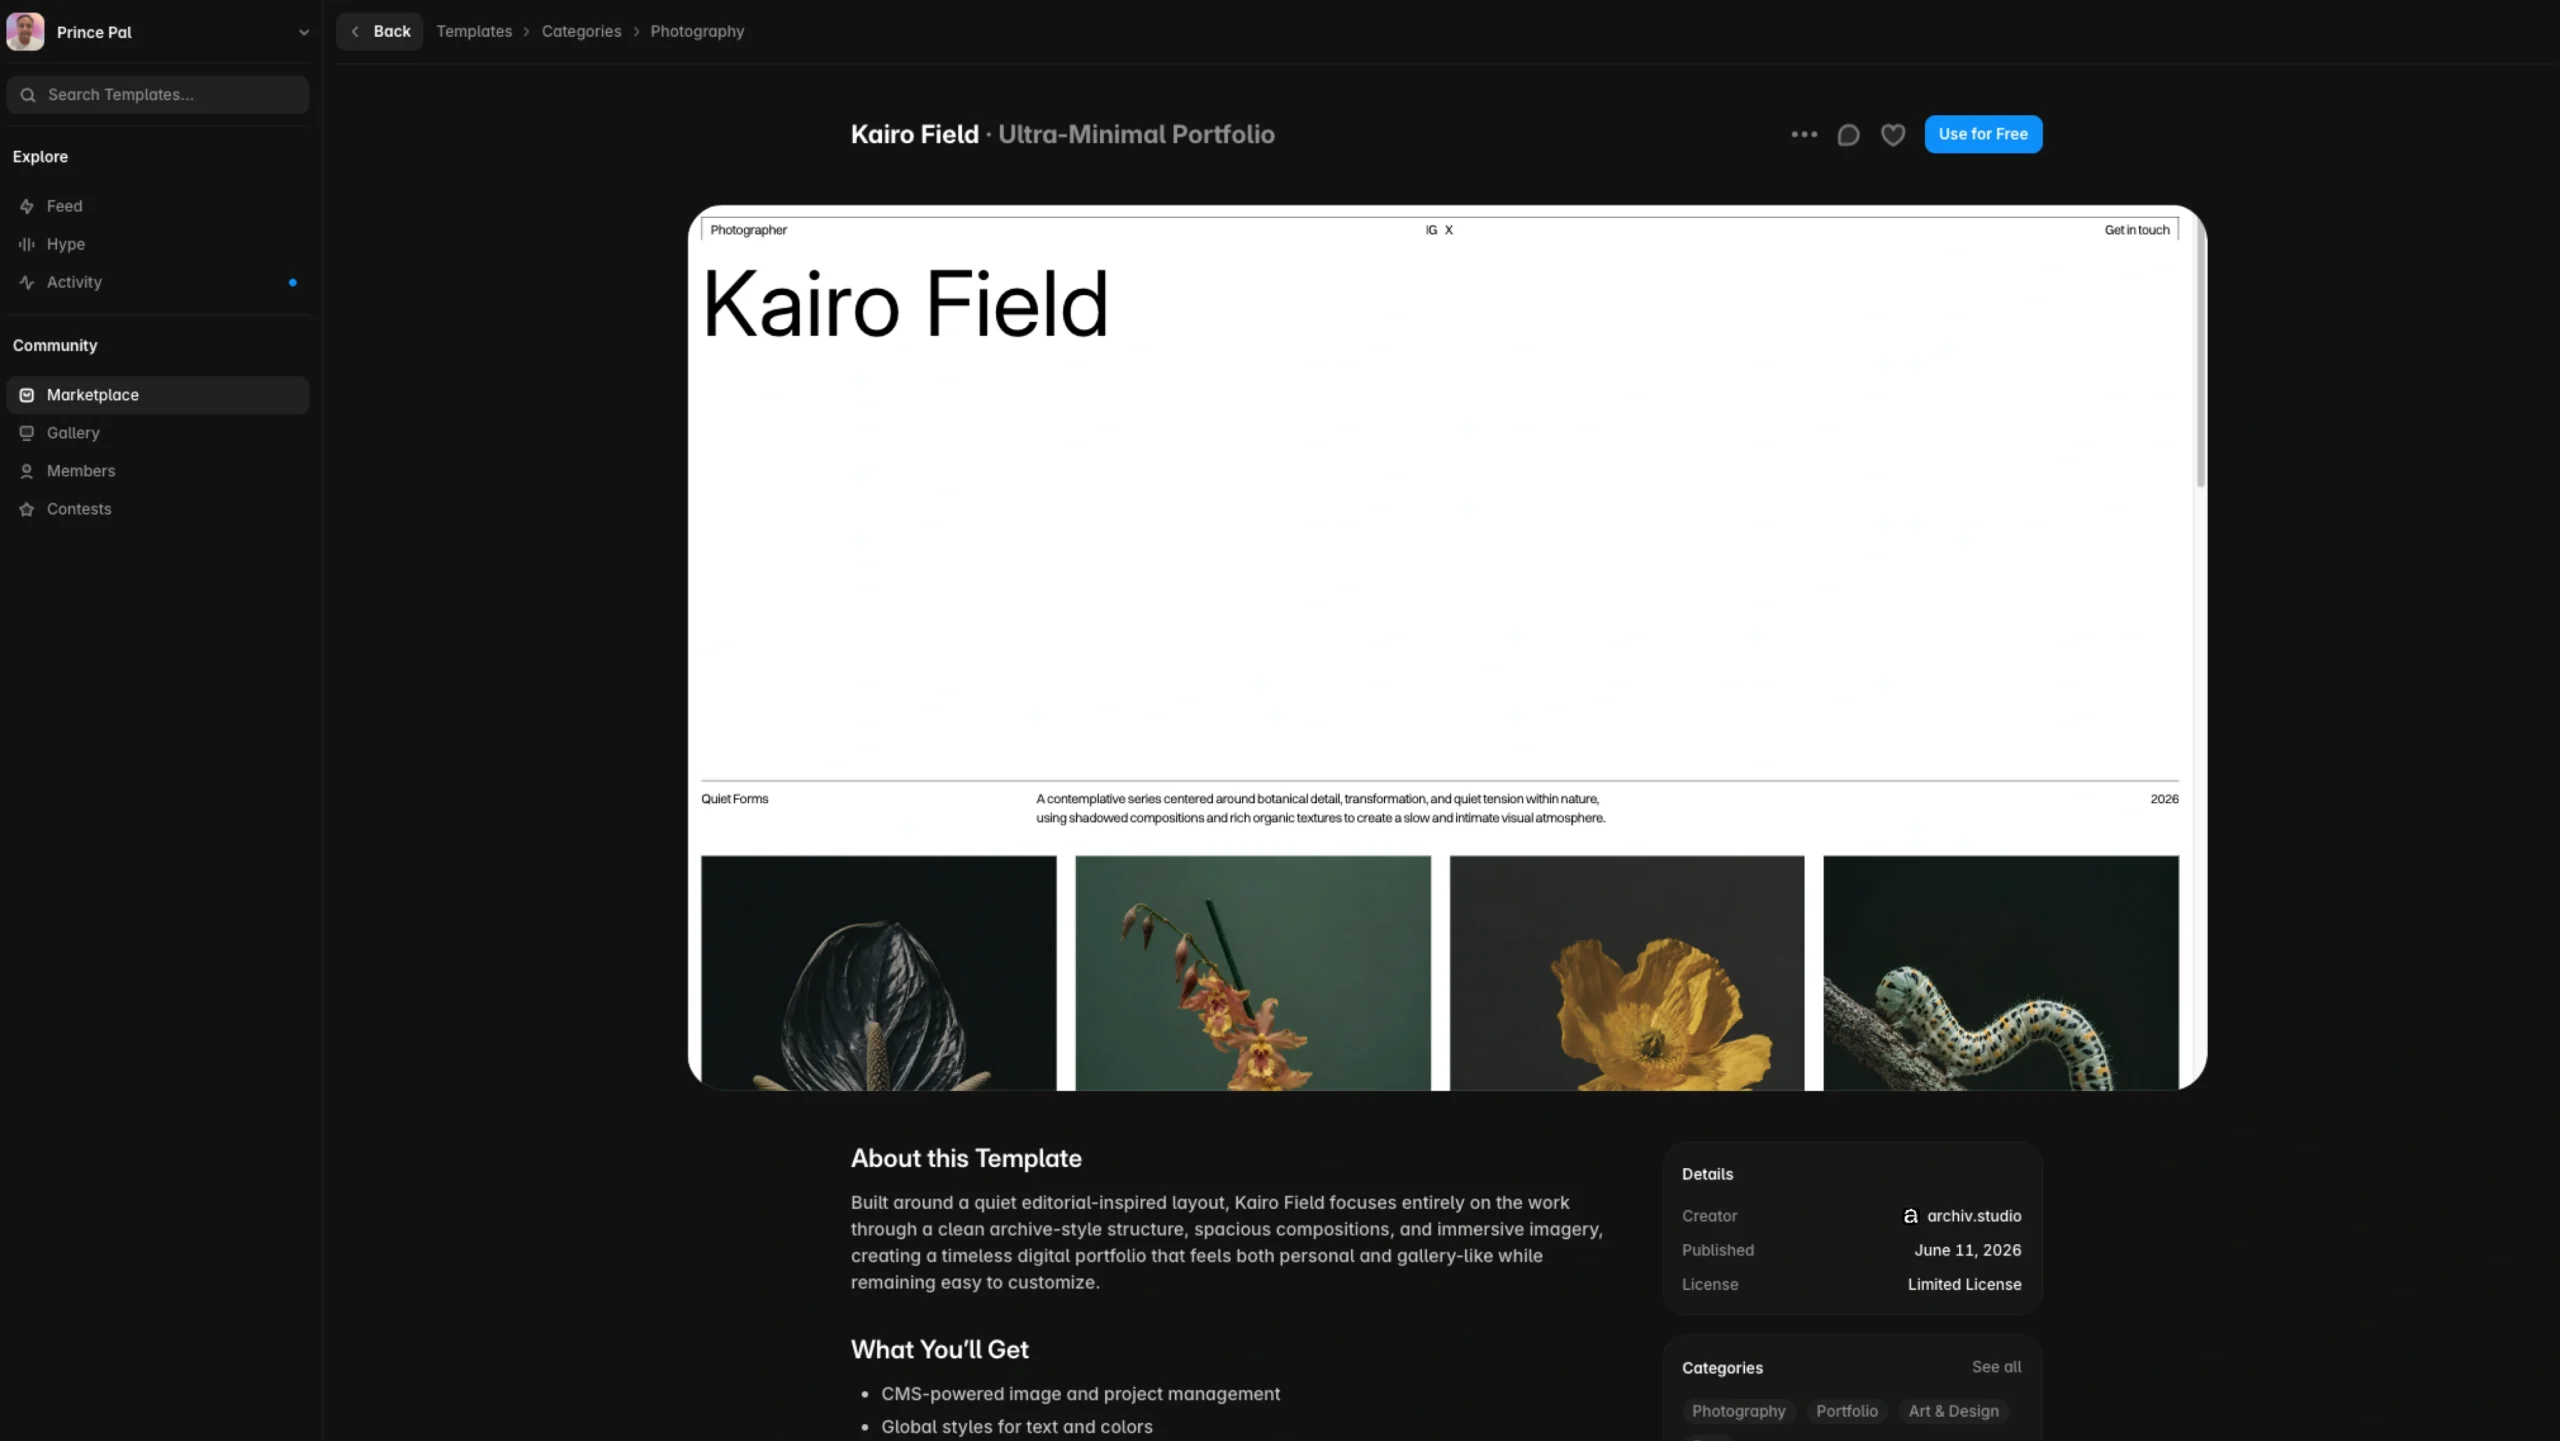Click IG link in preview header
This screenshot has height=1441, width=2560.
click(1431, 230)
